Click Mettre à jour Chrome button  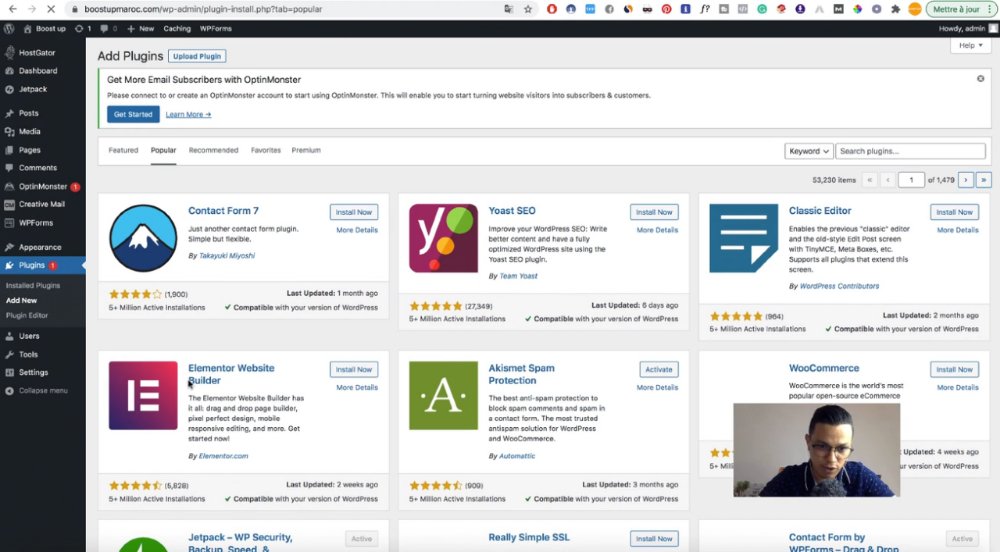[x=960, y=9]
